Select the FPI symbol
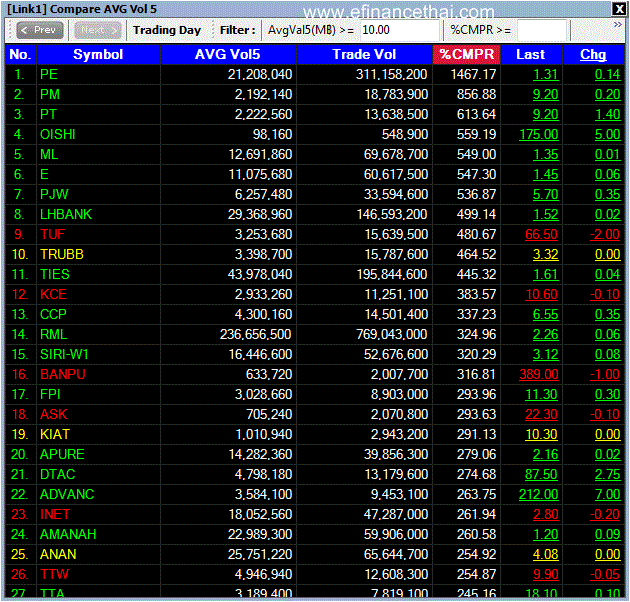The image size is (630, 602). pos(50,394)
